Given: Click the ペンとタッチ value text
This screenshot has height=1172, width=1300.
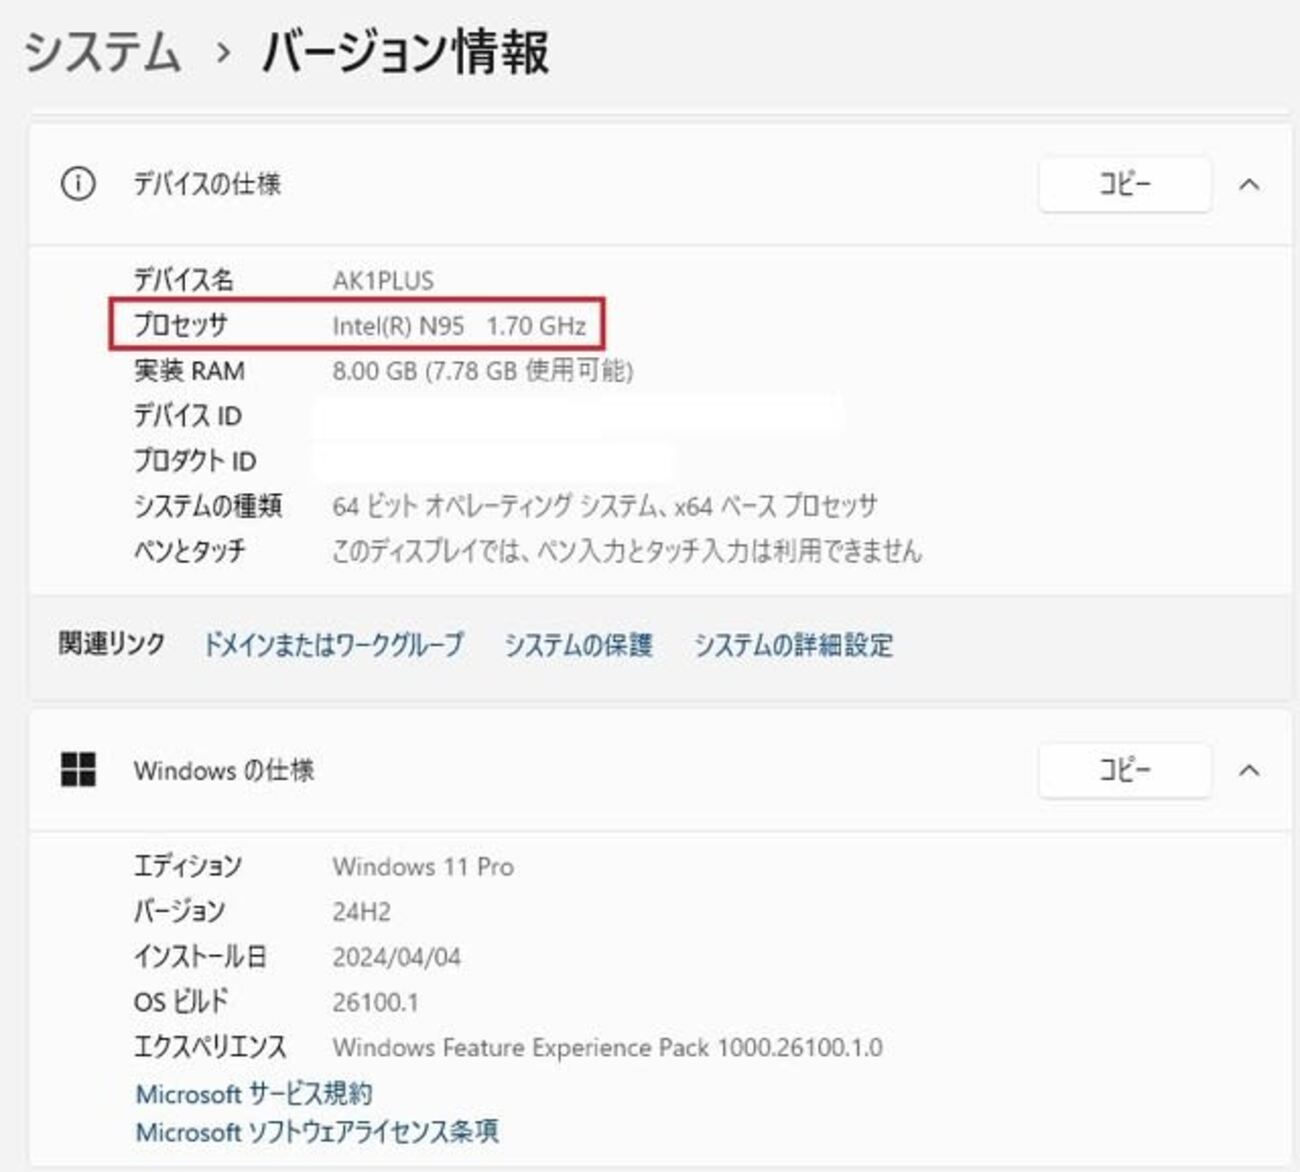Looking at the screenshot, I should tap(627, 551).
